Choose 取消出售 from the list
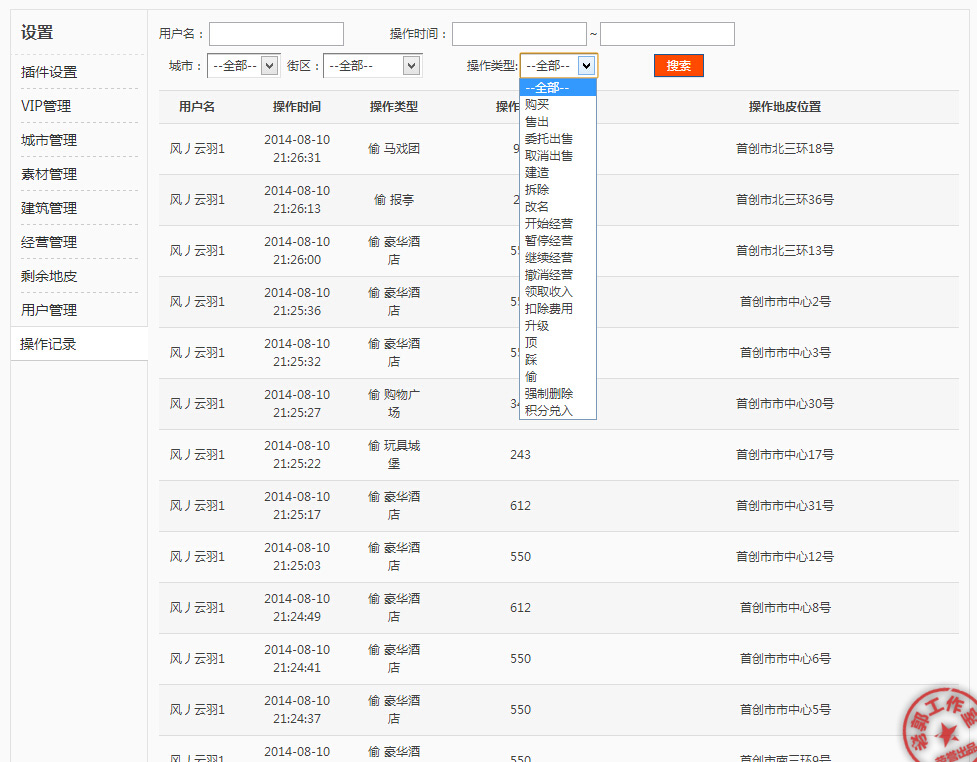The height and width of the screenshot is (762, 977). click(558, 155)
